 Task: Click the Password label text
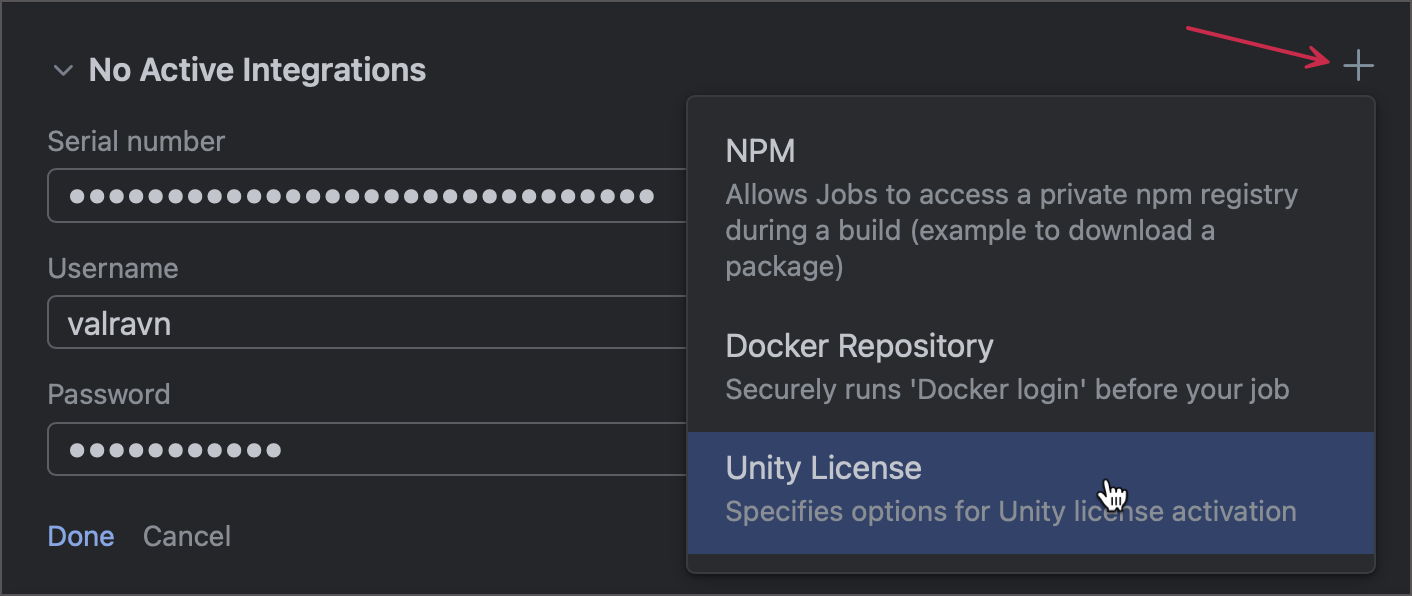tap(109, 394)
